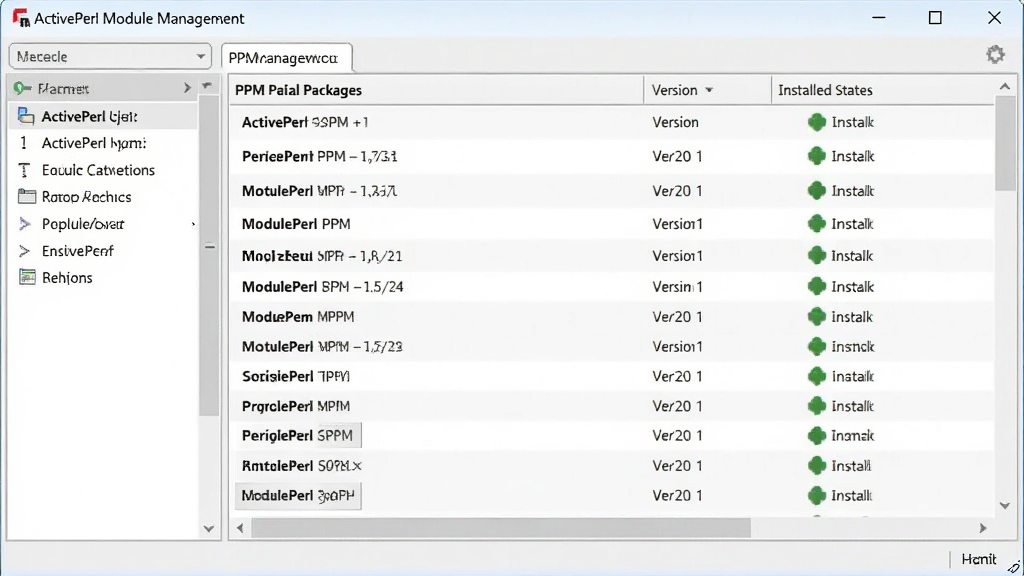Click green status icon in SorisiePerl row
Viewport: 1024px width, 576px height.
[x=816, y=376]
